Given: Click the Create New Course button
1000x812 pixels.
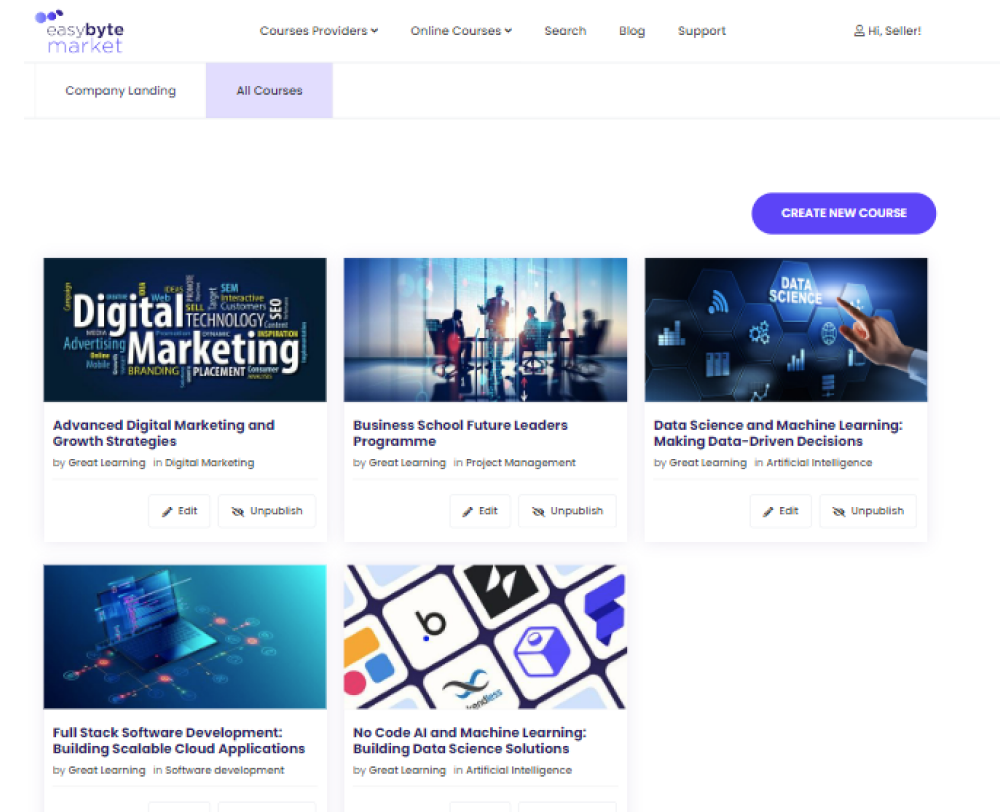Looking at the screenshot, I should pos(843,213).
